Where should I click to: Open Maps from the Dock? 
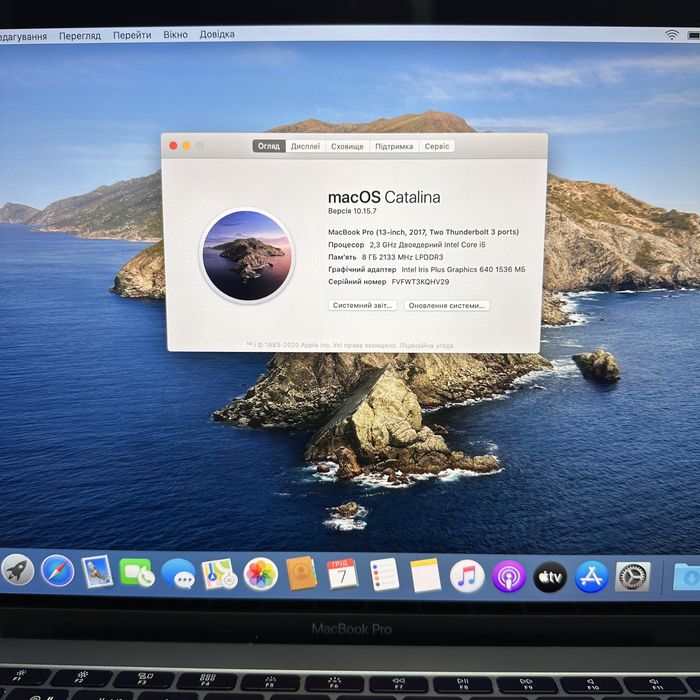coord(219,574)
